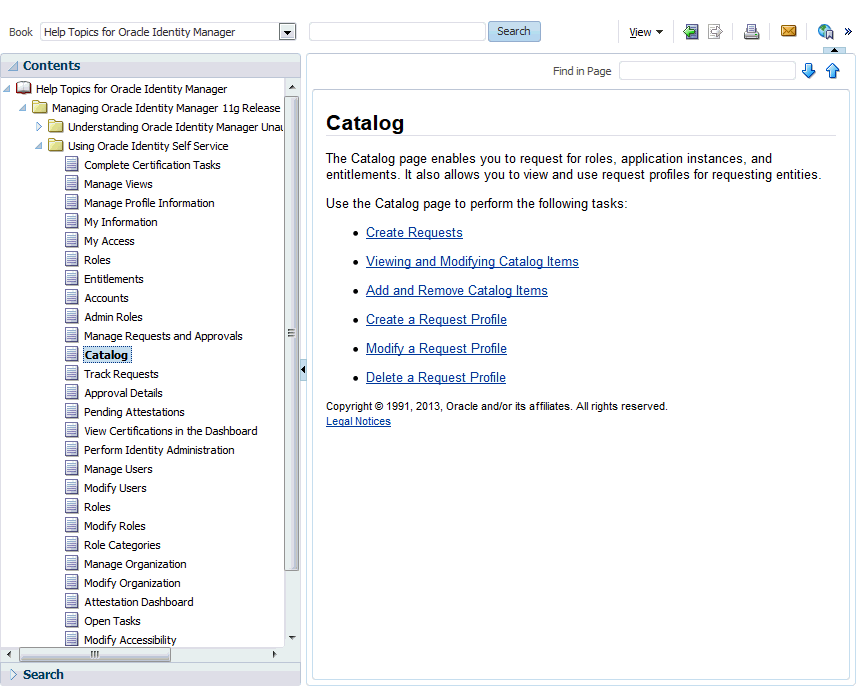The width and height of the screenshot is (856, 686).
Task: Click the Contents pane vertical scrollbar thumb
Action: click(x=292, y=333)
